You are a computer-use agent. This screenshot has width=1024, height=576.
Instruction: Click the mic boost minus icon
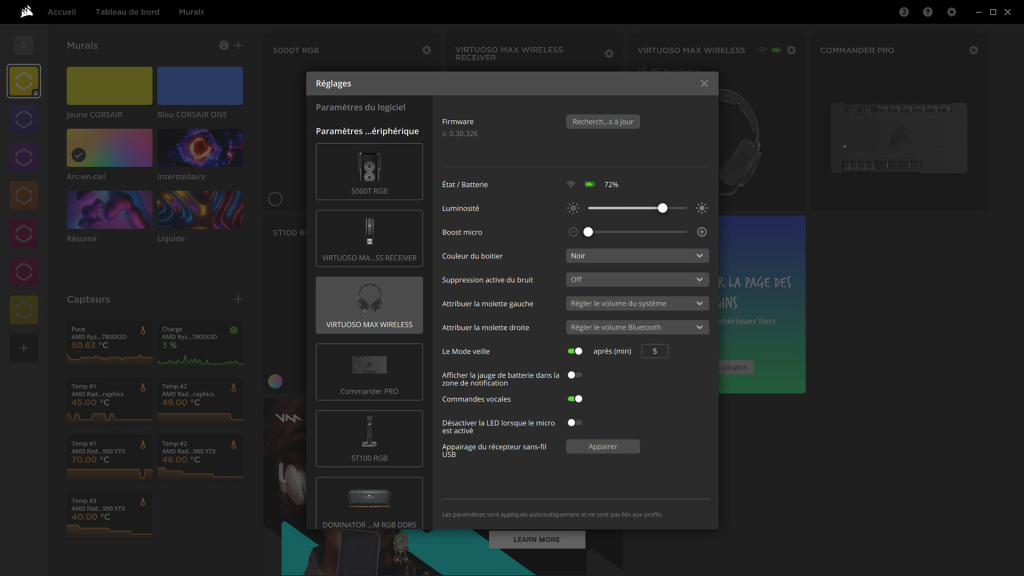click(573, 232)
